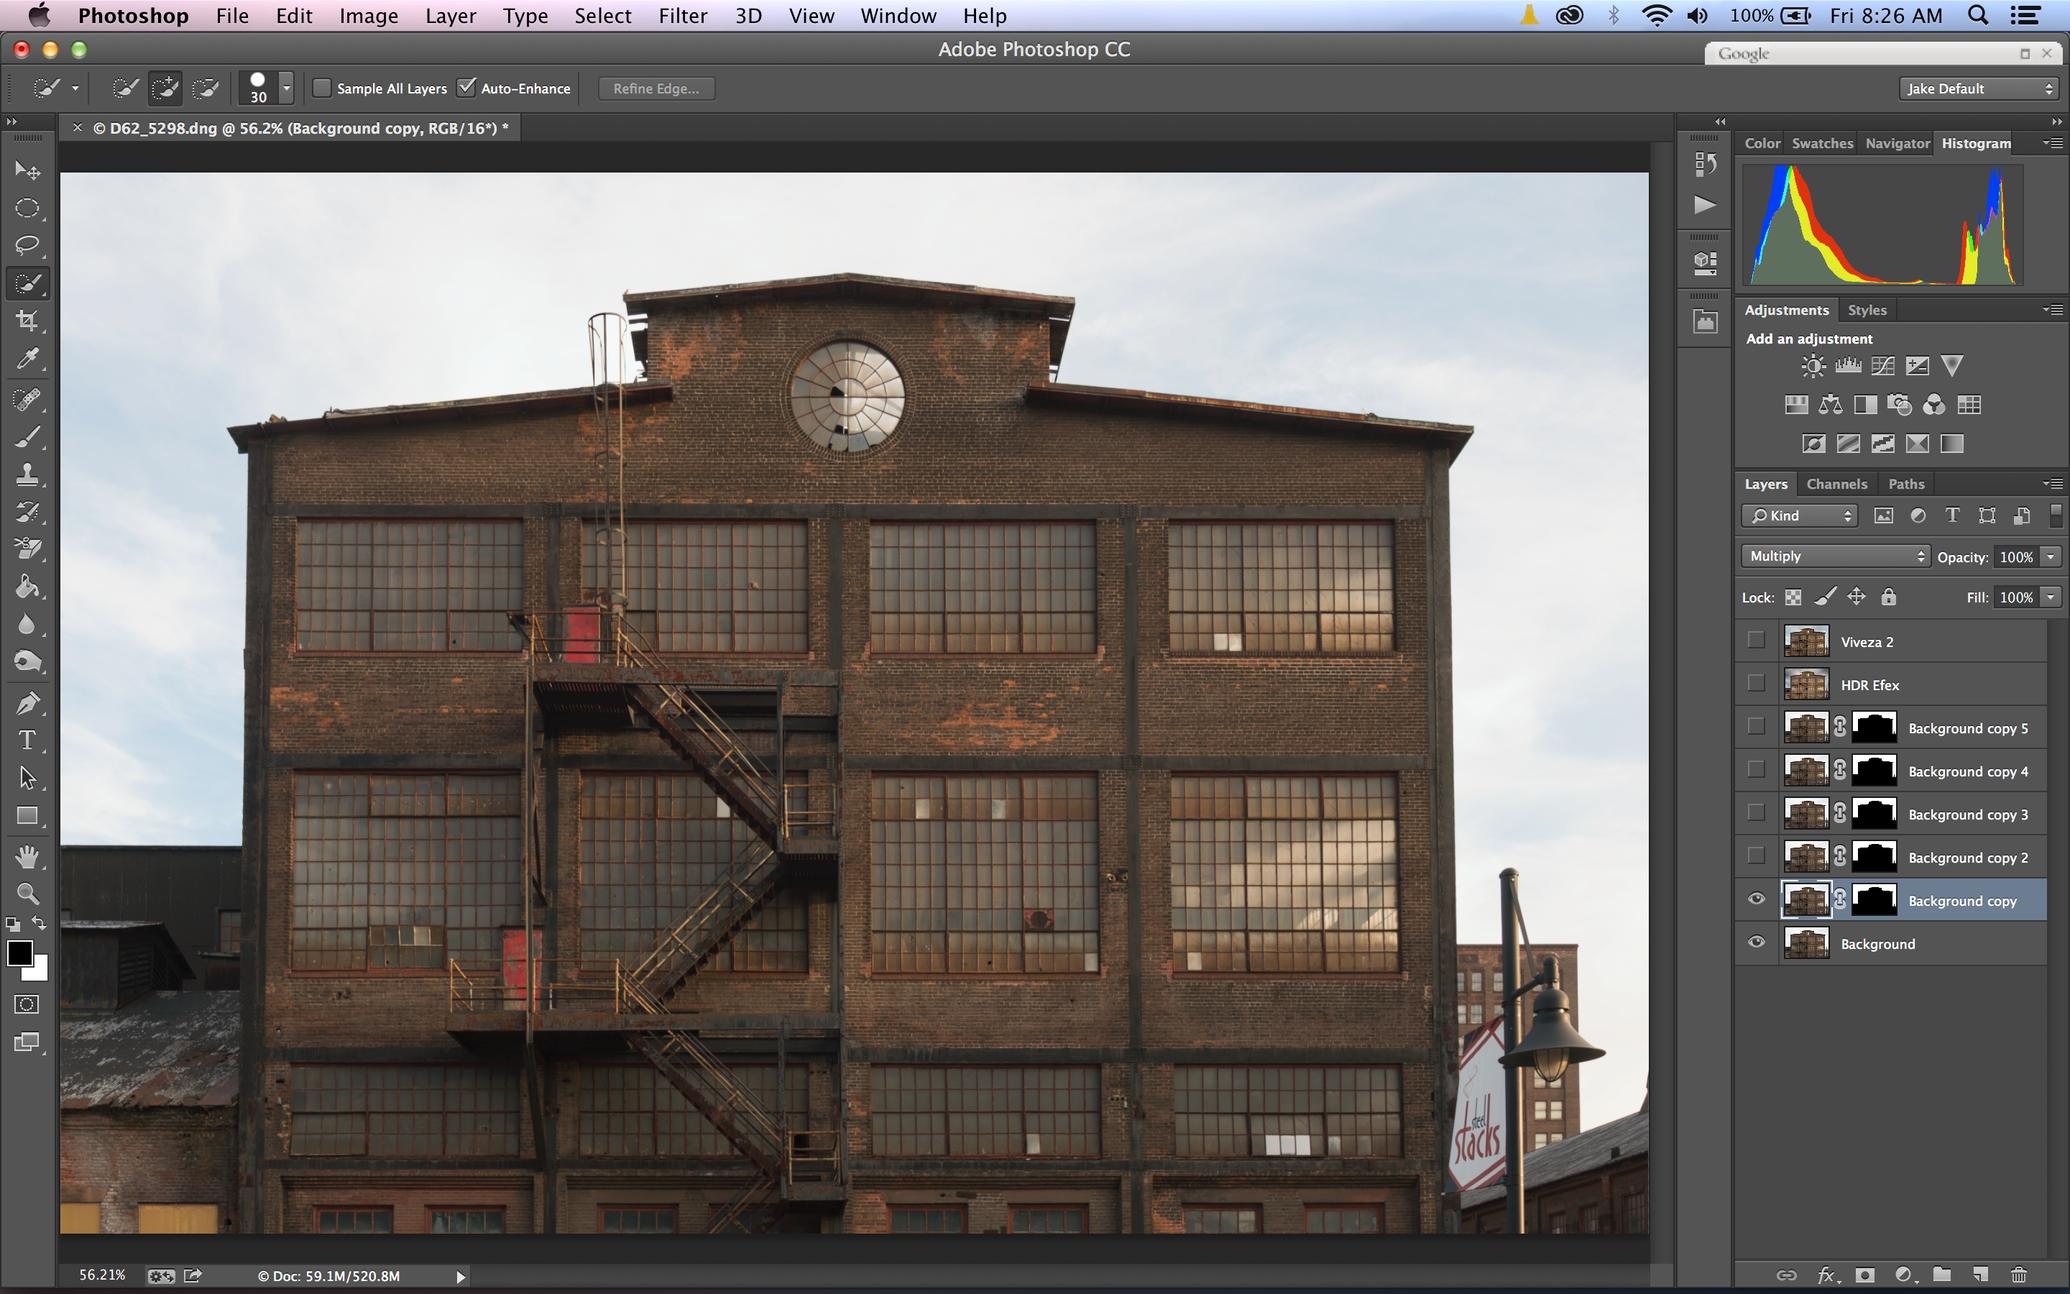Add a Curves adjustment
Screen dimensions: 2070x1294
(x=1882, y=366)
